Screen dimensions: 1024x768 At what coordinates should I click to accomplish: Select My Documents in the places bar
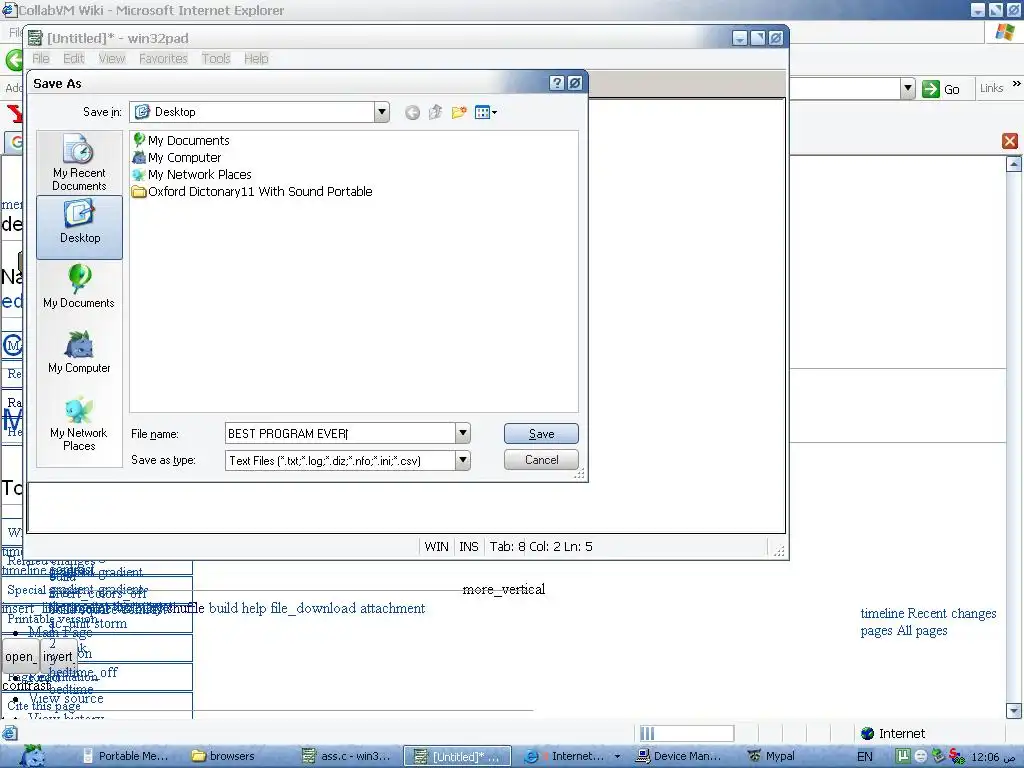(79, 287)
